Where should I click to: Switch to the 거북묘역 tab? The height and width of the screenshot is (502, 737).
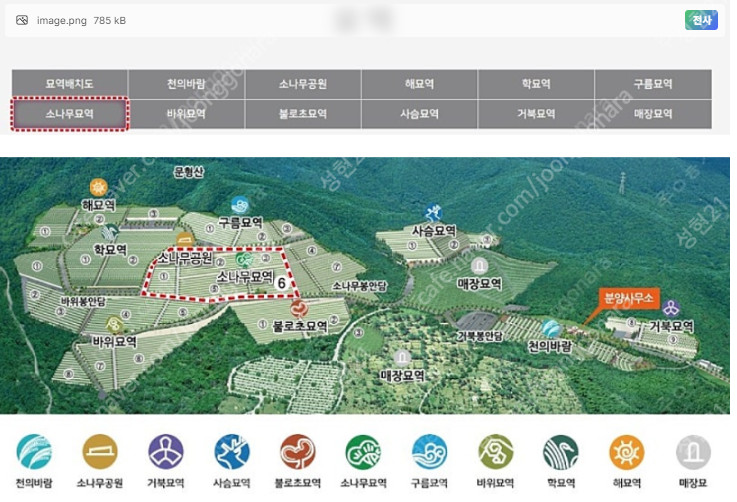[x=536, y=114]
